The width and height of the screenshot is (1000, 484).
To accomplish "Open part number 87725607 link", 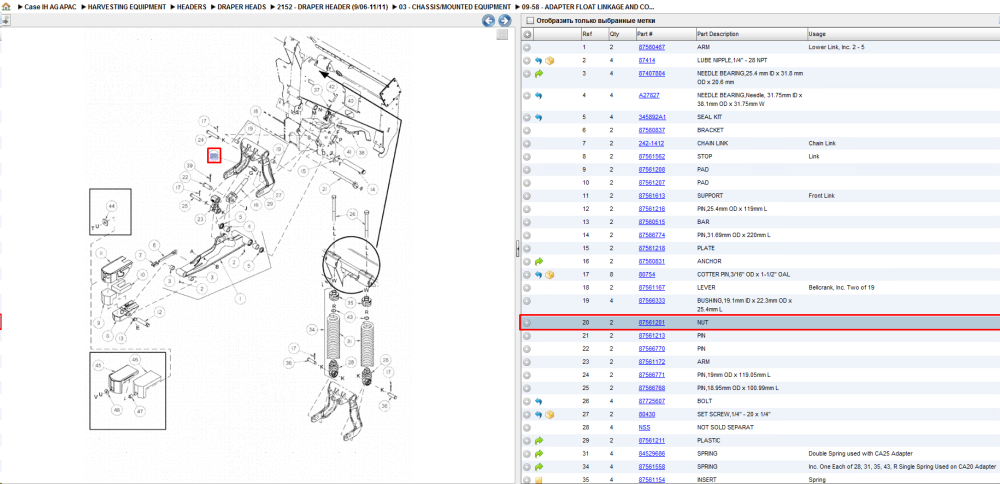I will click(x=652, y=401).
